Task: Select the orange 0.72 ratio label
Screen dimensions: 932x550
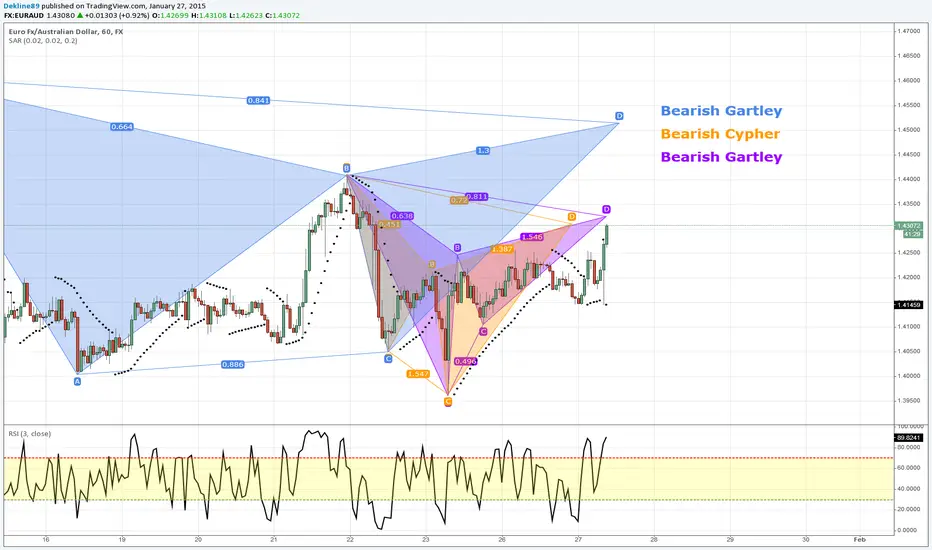Action: point(458,201)
